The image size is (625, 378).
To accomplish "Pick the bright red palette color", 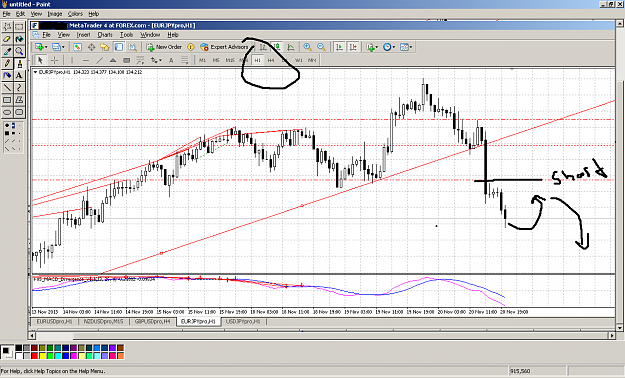I will [x=35, y=356].
